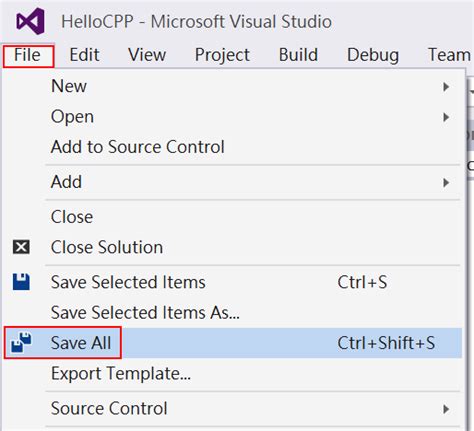Click the Save Selected Items floppy icon

pyautogui.click(x=21, y=282)
